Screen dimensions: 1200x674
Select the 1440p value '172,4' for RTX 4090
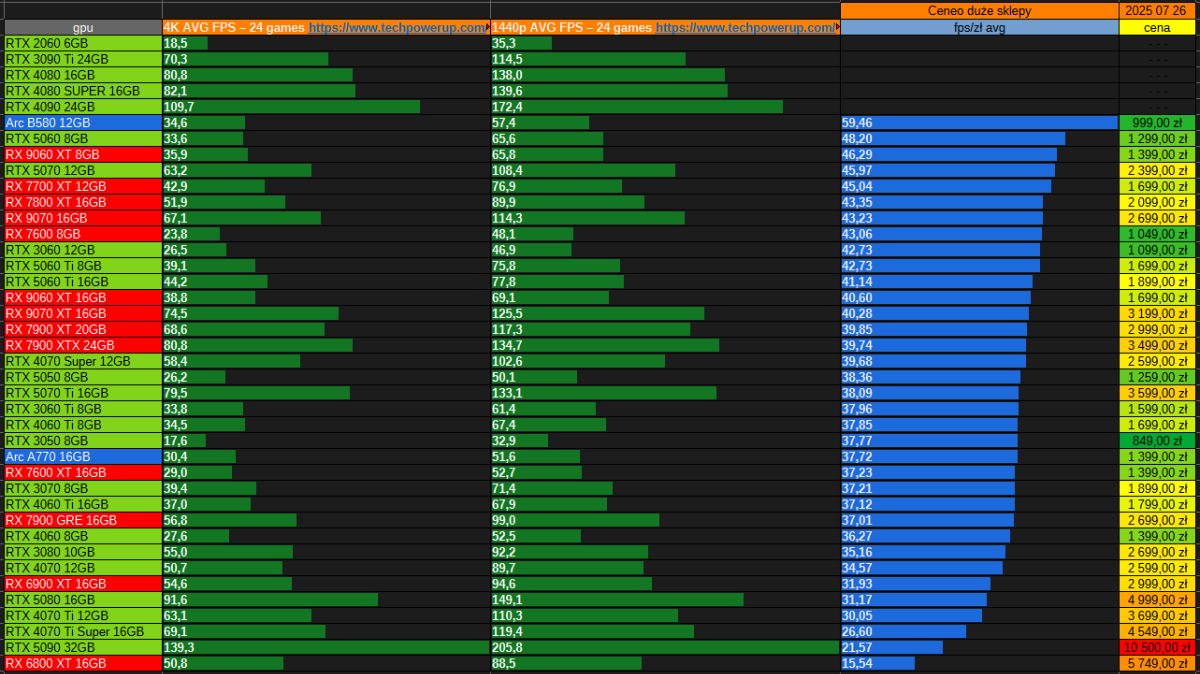507,107
